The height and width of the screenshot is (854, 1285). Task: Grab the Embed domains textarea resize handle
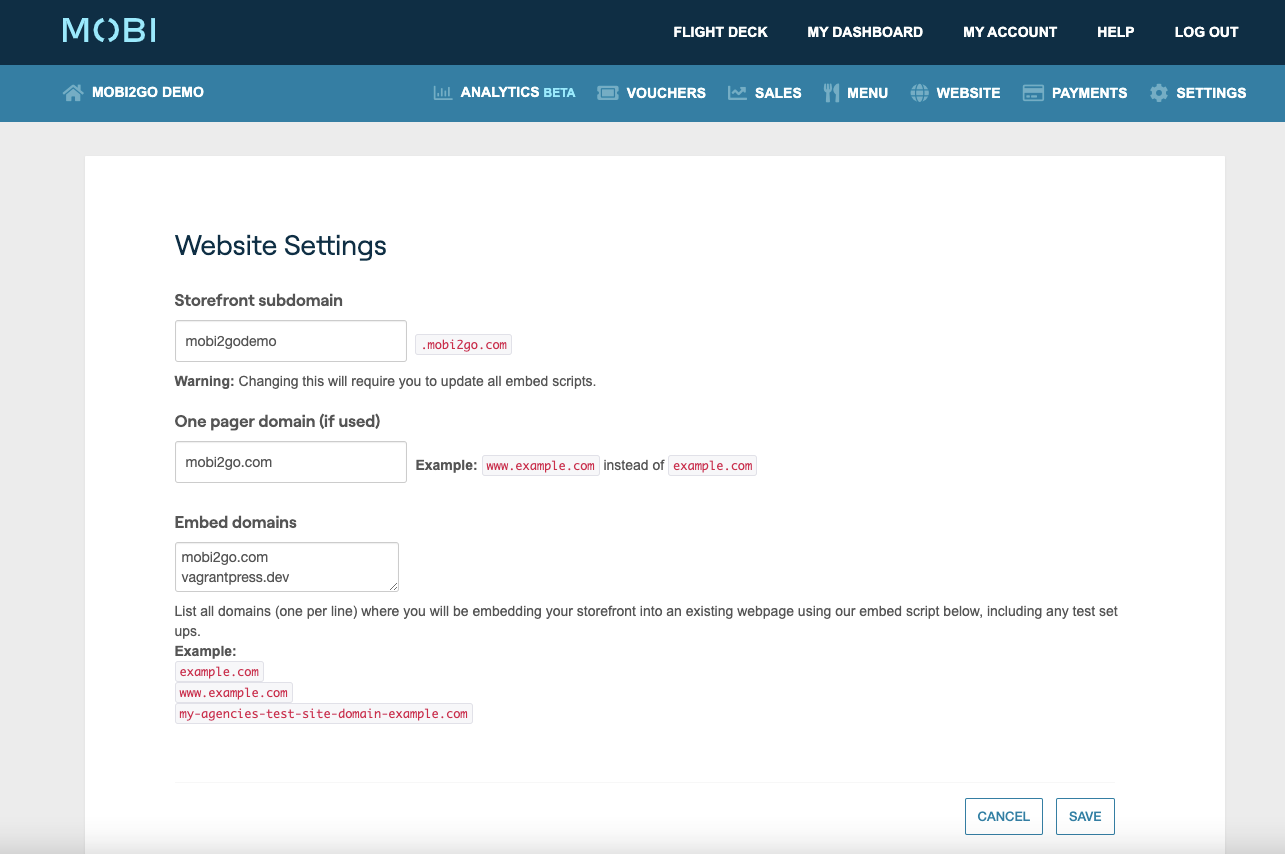click(393, 586)
